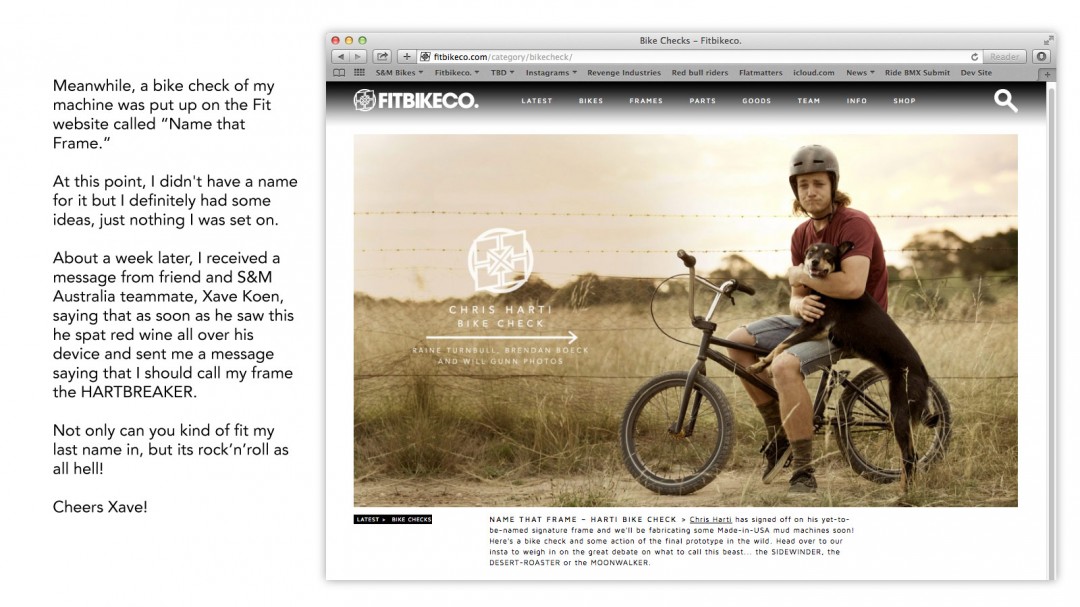Click the search magnifier on Fitbikeco header

point(1005,101)
